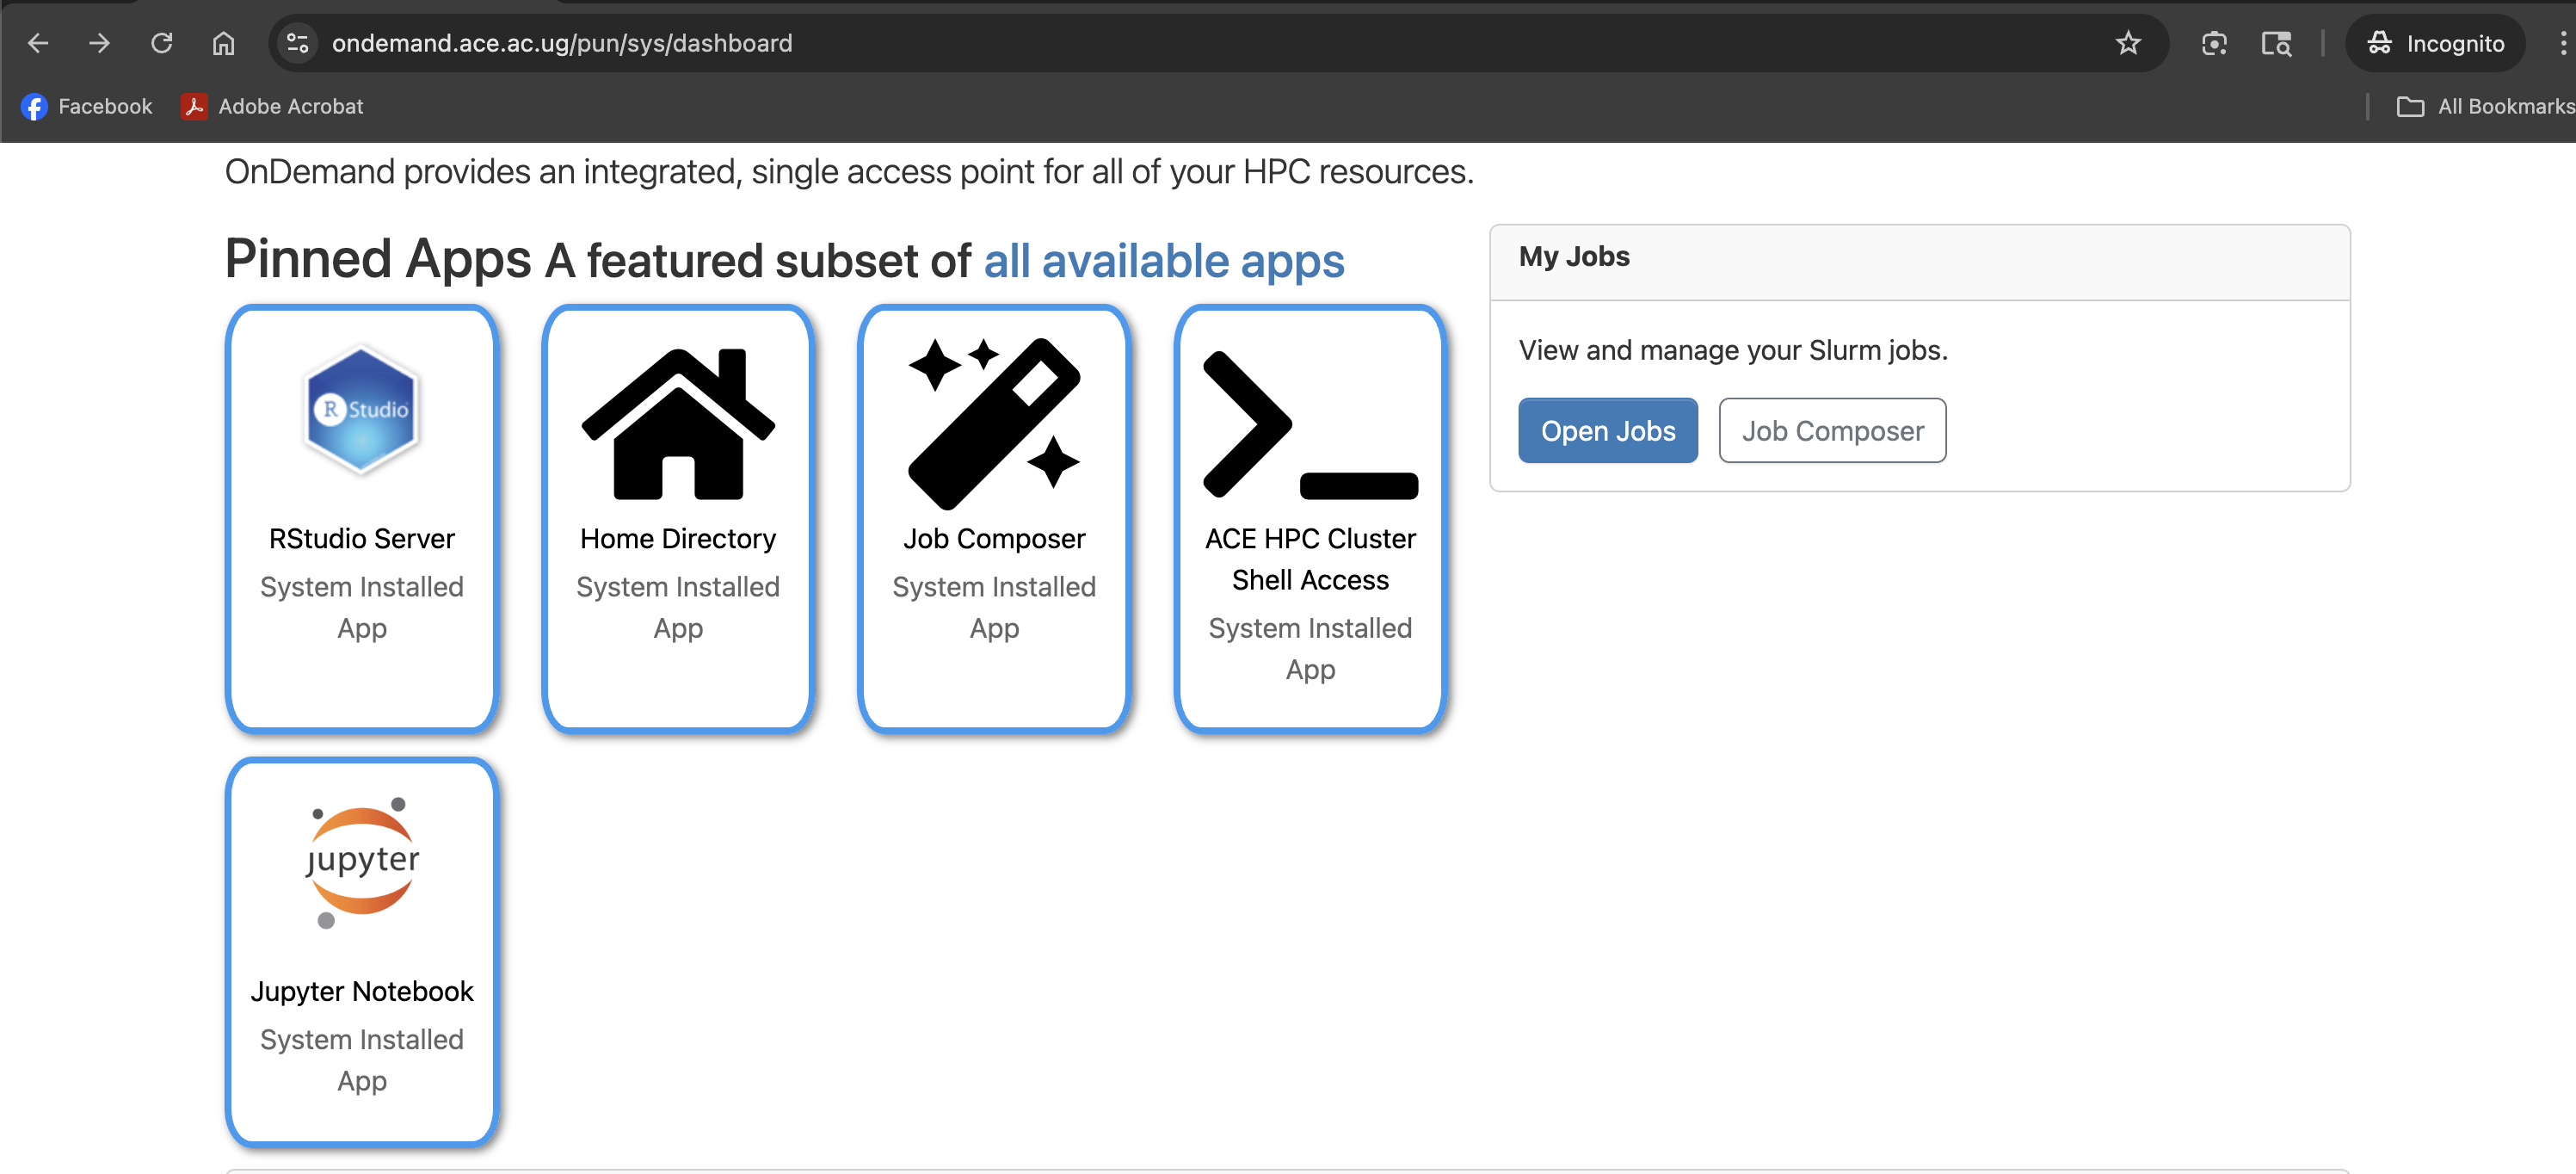Click the Incognito profile indicator
Viewport: 2576px width, 1174px height.
coord(2436,43)
